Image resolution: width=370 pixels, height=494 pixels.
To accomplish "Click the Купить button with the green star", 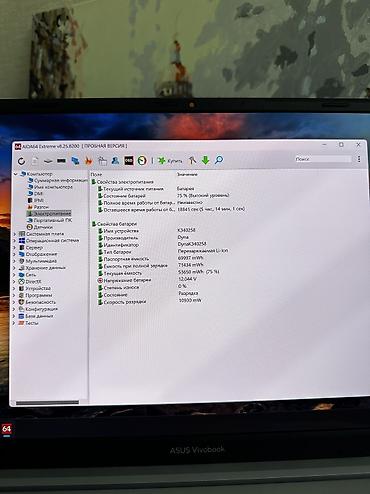I will [x=170, y=161].
